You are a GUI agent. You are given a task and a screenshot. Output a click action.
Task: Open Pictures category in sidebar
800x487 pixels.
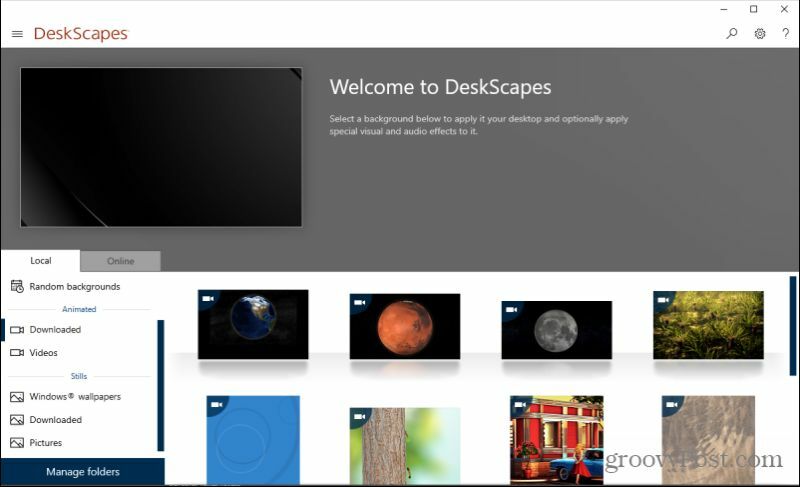tap(45, 443)
